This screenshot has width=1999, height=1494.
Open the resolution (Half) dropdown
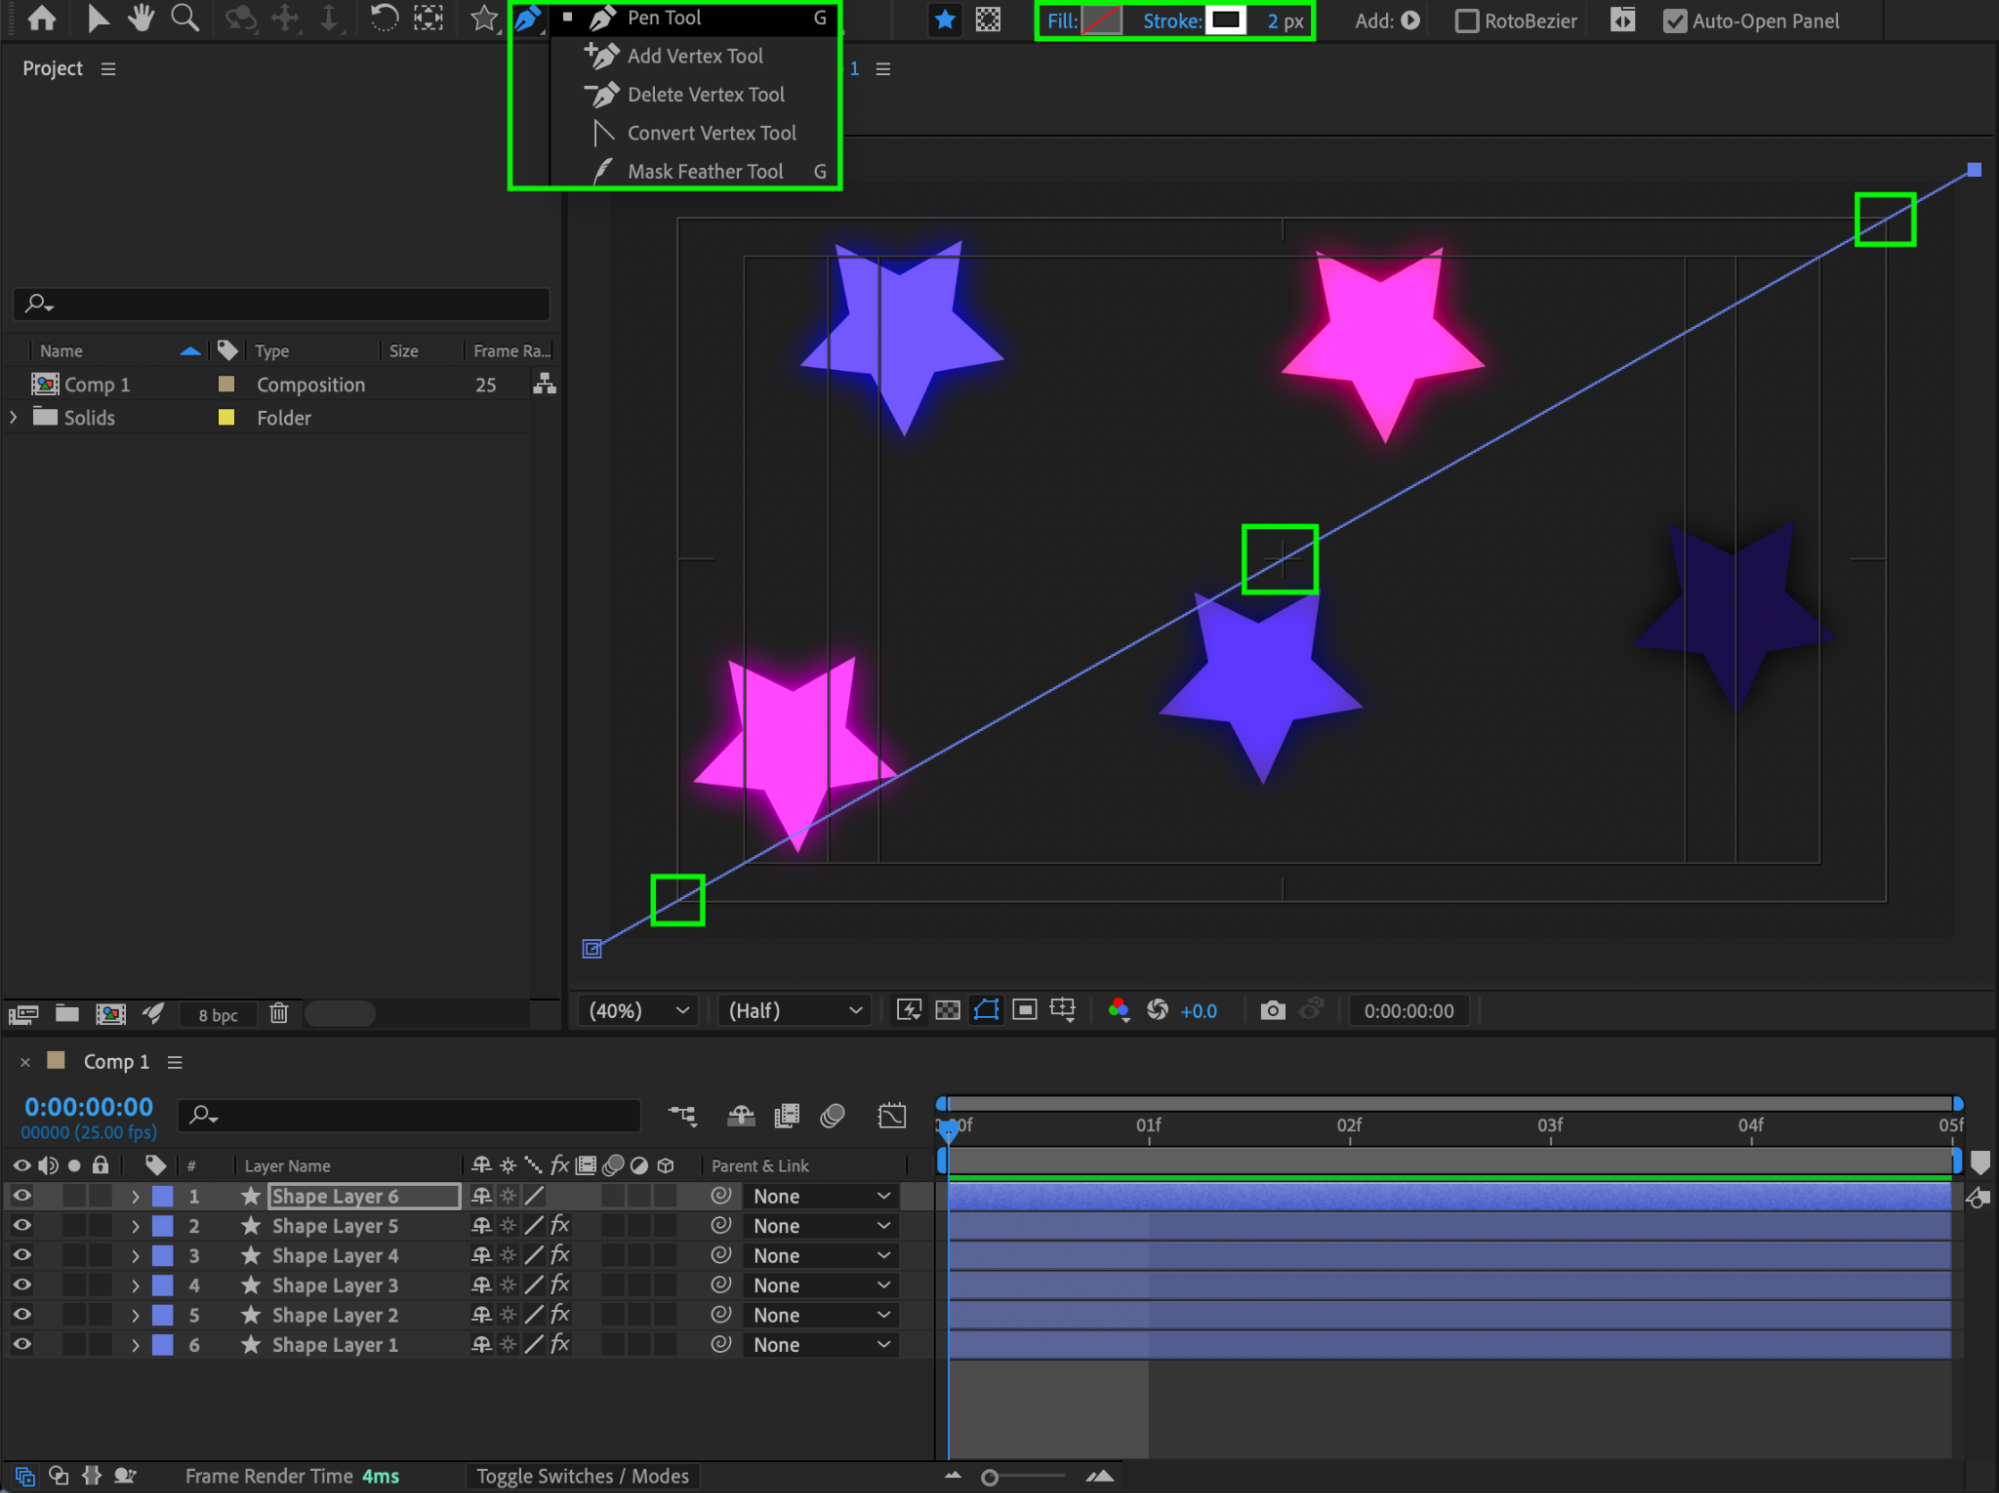pos(795,1011)
